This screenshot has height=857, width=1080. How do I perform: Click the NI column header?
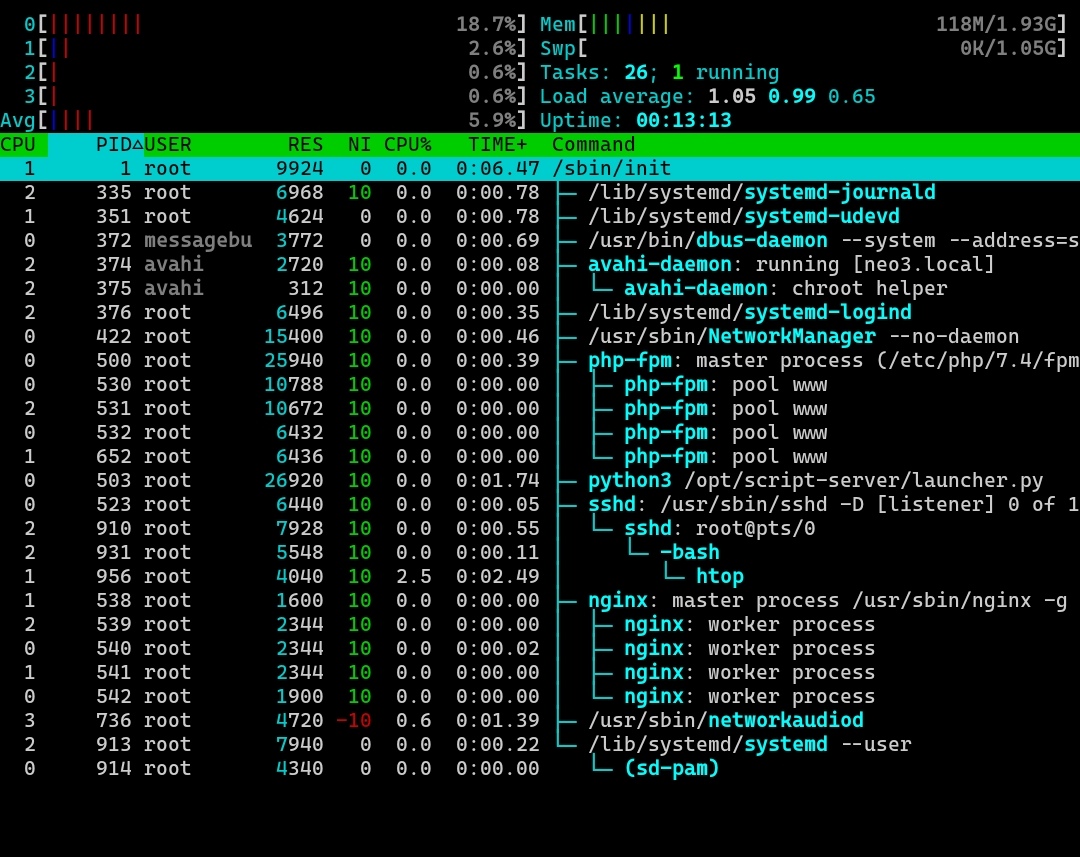click(x=359, y=144)
